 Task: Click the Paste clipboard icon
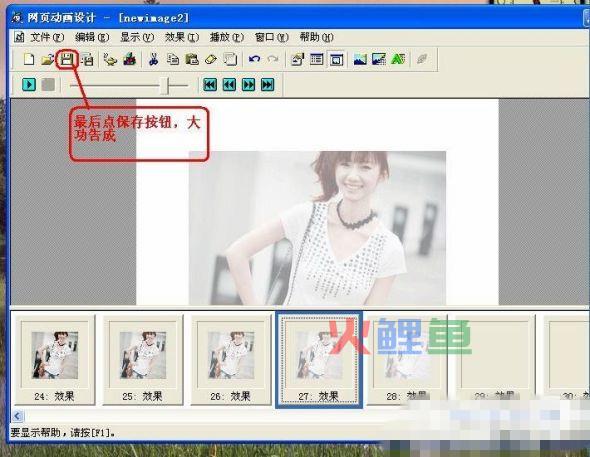point(192,59)
